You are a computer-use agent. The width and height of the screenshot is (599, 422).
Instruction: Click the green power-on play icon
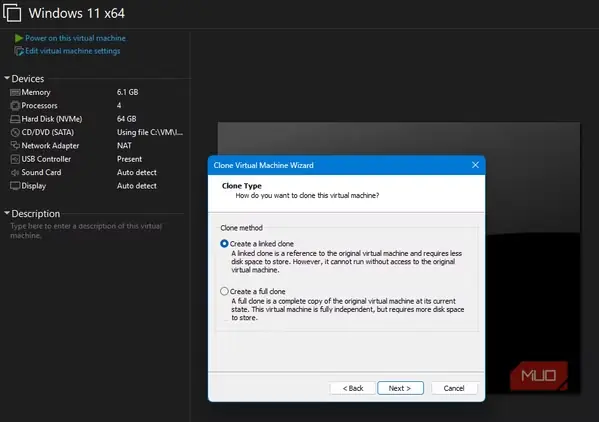[19, 38]
